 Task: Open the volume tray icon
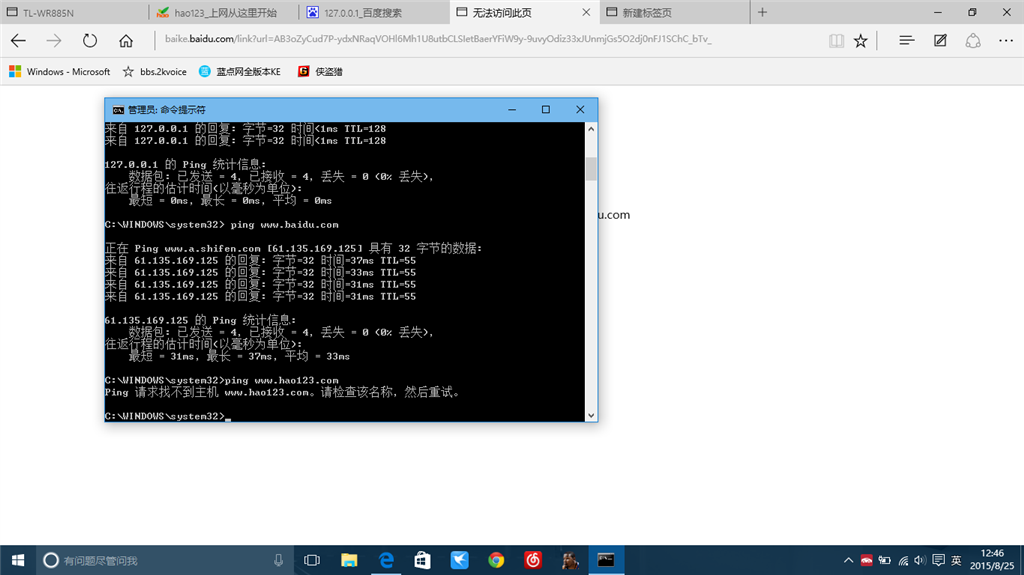point(920,560)
